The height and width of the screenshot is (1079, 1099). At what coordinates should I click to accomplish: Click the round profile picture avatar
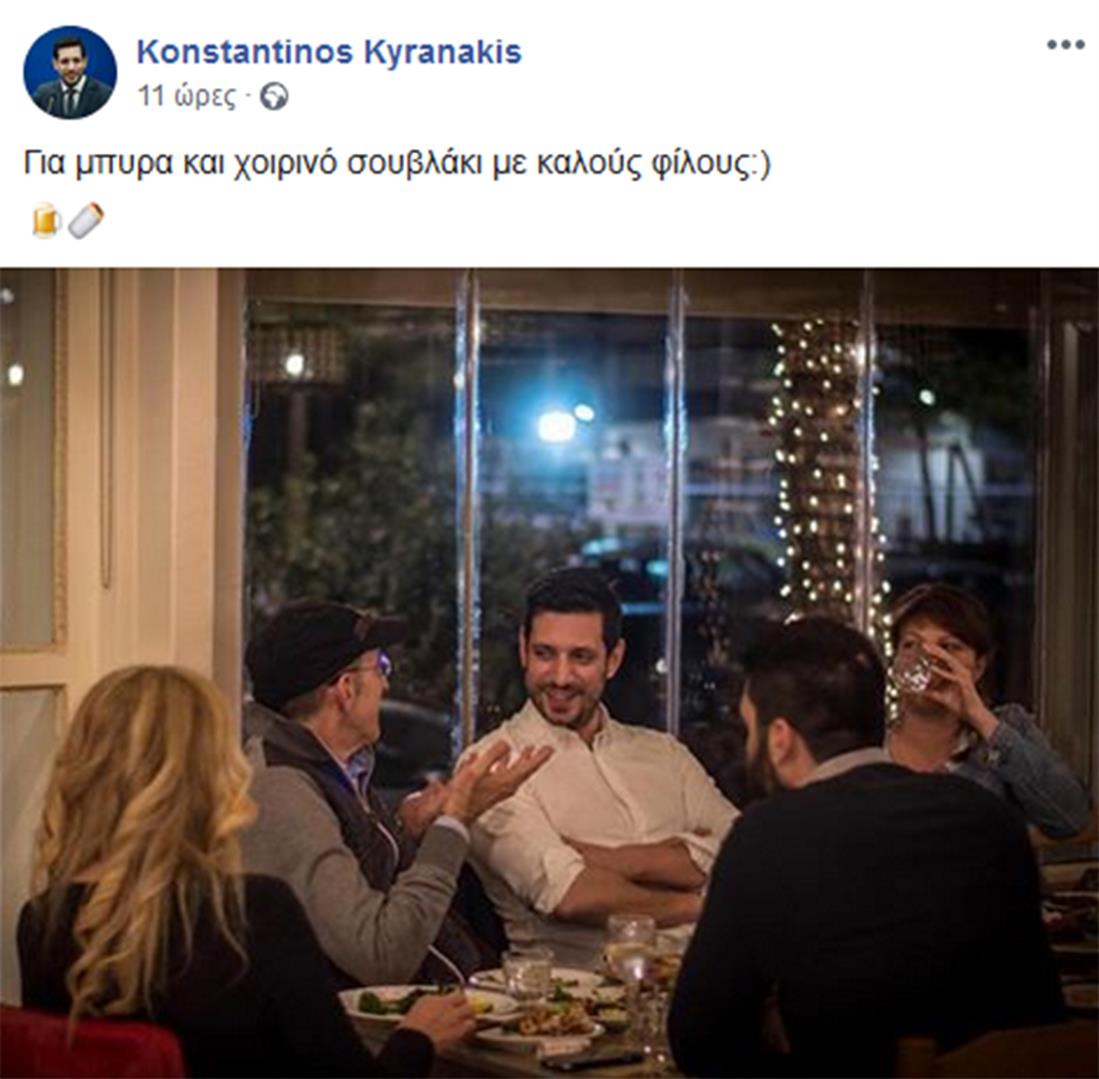coord(70,73)
